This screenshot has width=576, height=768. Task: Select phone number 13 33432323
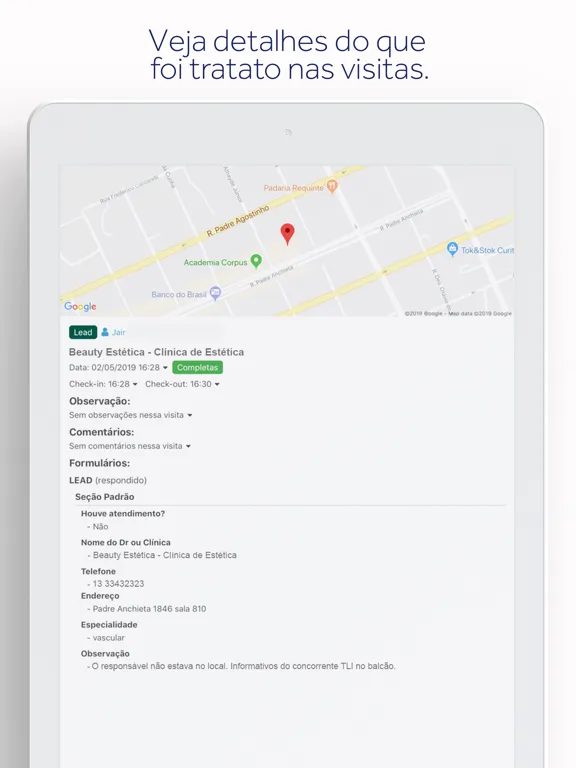tap(118, 583)
